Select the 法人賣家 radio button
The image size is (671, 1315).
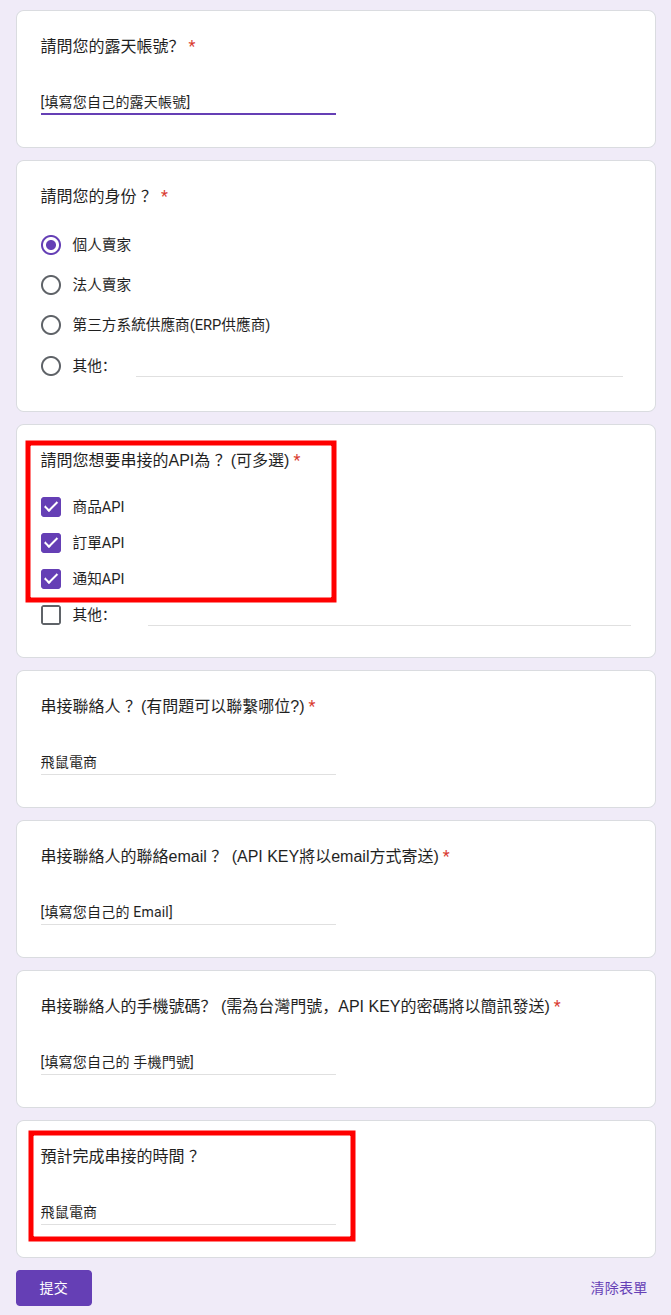coord(51,284)
